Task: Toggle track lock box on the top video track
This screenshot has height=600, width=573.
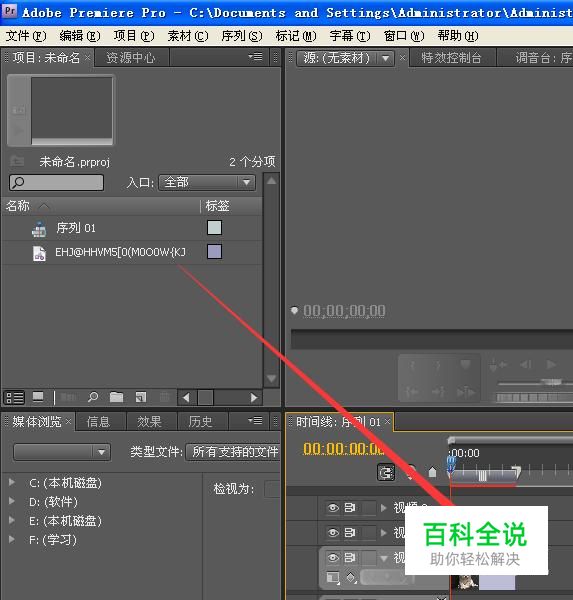Action: [x=369, y=508]
